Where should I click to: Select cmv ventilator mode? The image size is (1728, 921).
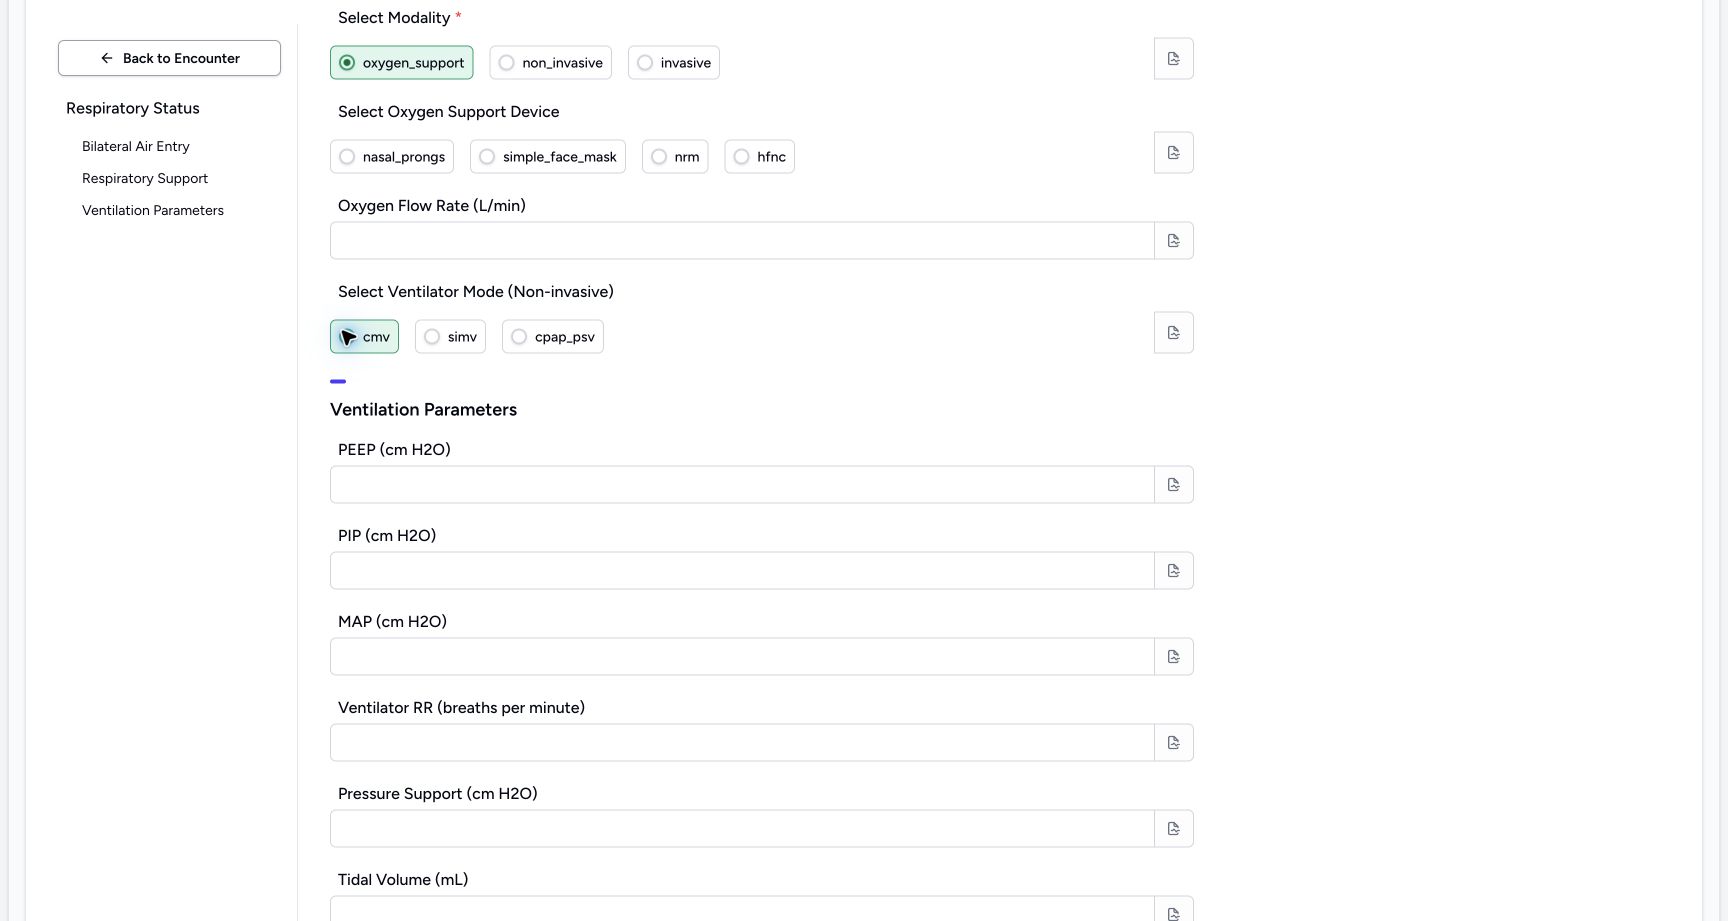tap(365, 337)
